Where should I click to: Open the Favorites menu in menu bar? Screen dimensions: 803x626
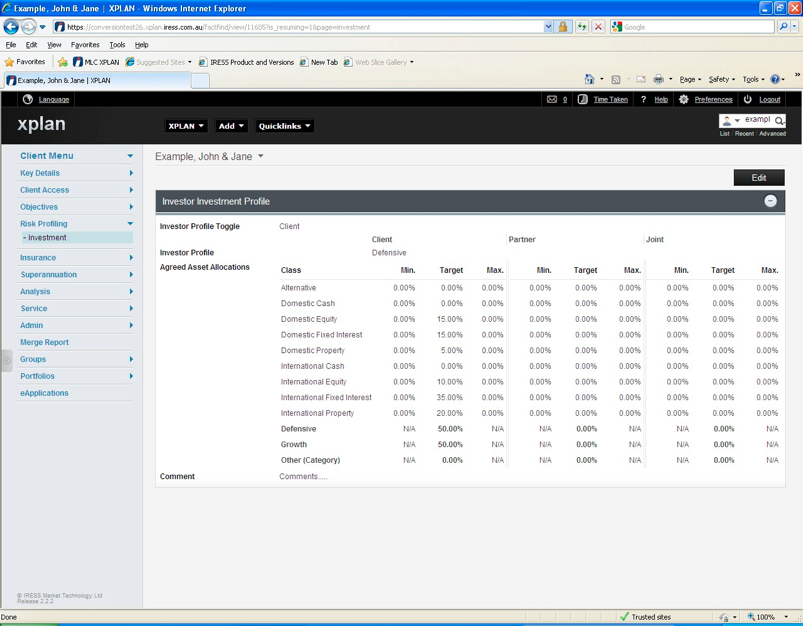point(85,45)
